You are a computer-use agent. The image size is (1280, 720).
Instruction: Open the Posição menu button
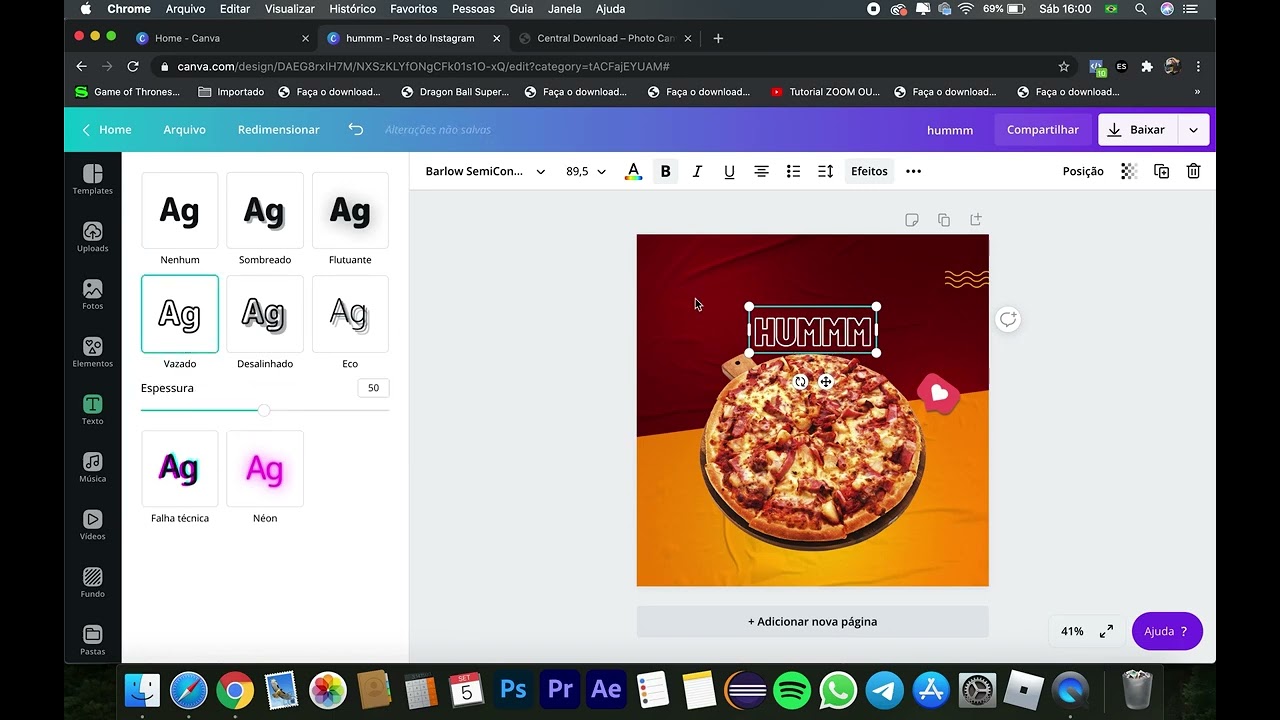1083,171
